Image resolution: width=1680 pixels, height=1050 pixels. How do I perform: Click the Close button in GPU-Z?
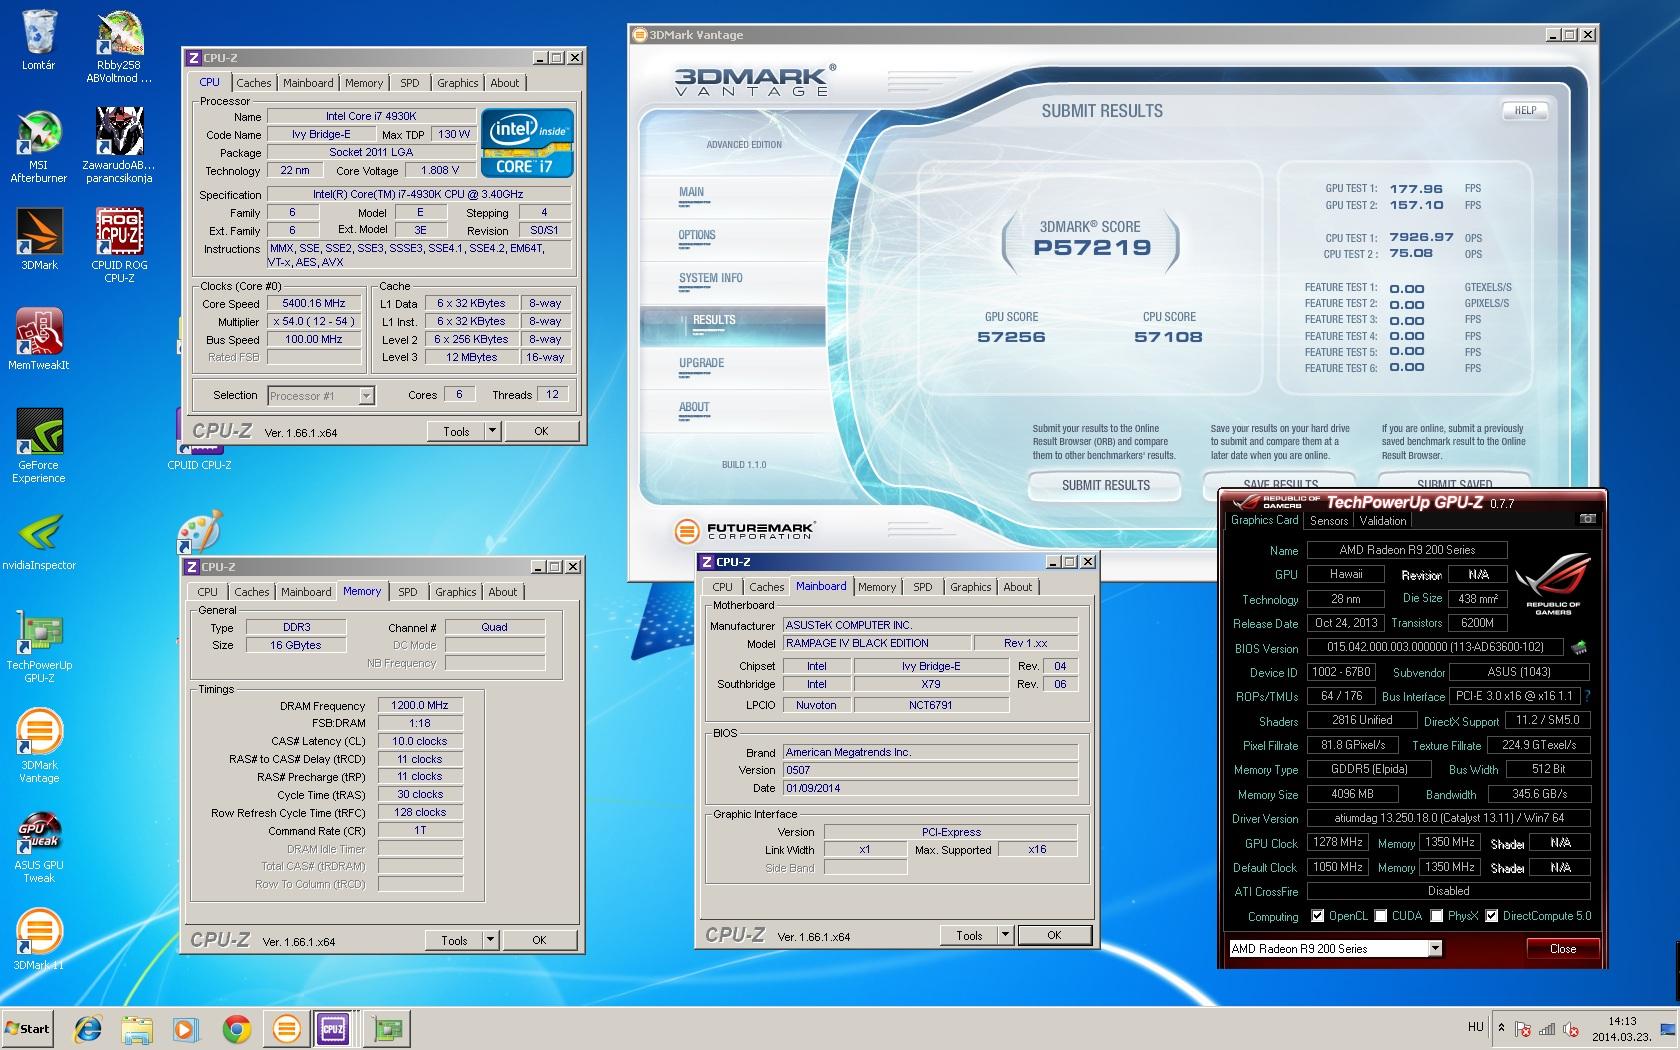[1563, 949]
